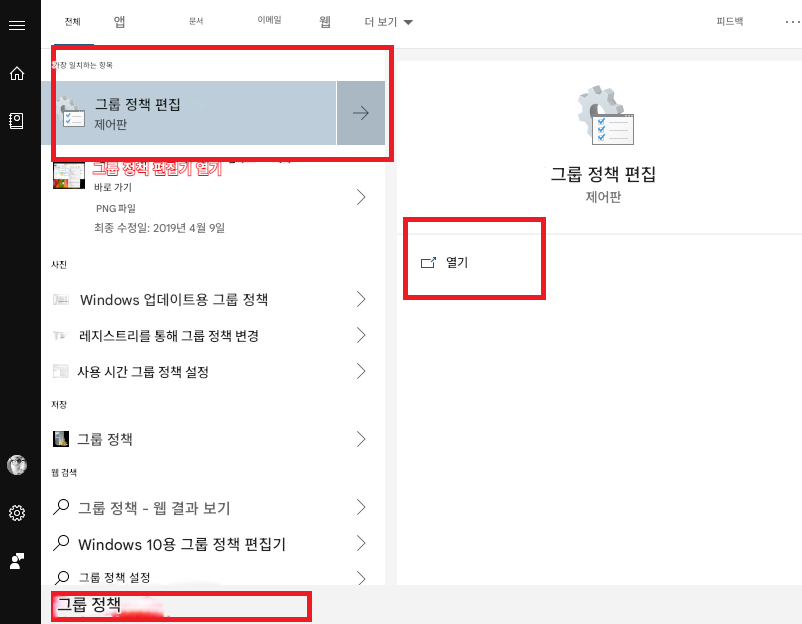Open the Settings gear in sidebar
802x624 pixels.
pos(17,512)
